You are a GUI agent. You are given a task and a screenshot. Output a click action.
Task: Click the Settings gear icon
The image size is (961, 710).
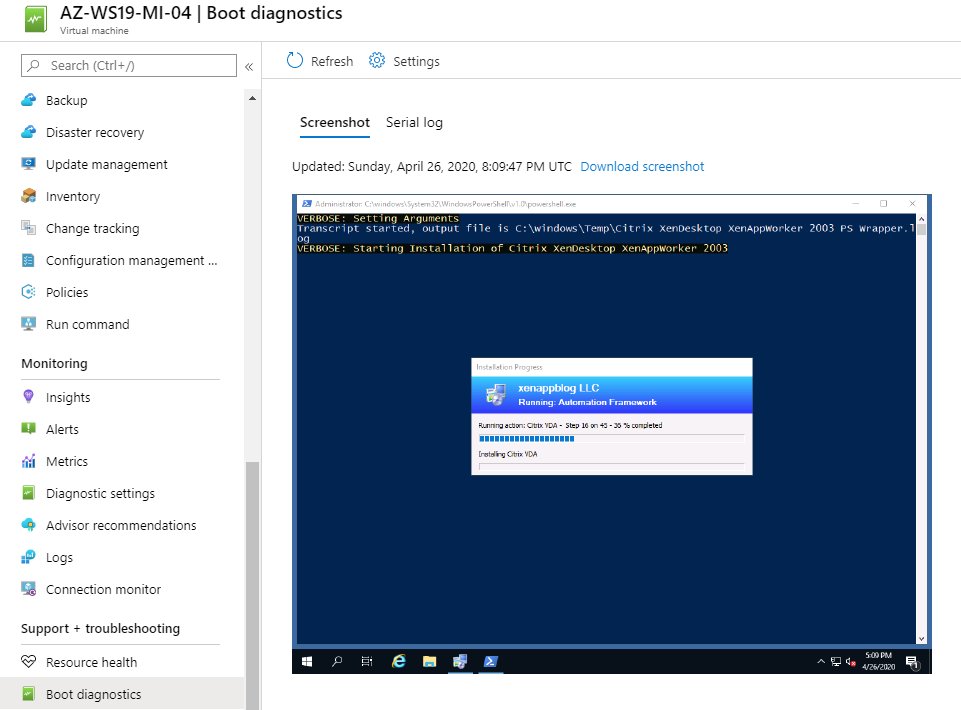tap(376, 60)
